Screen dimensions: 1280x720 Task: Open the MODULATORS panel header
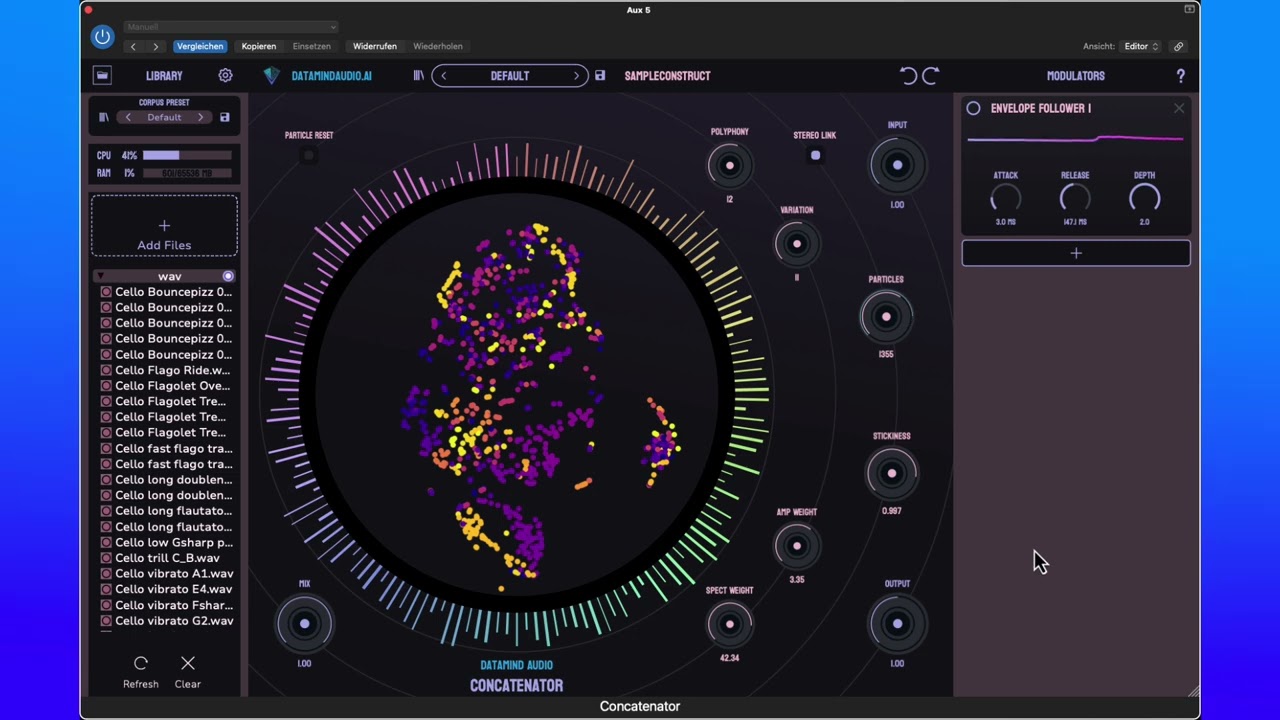click(x=1075, y=76)
